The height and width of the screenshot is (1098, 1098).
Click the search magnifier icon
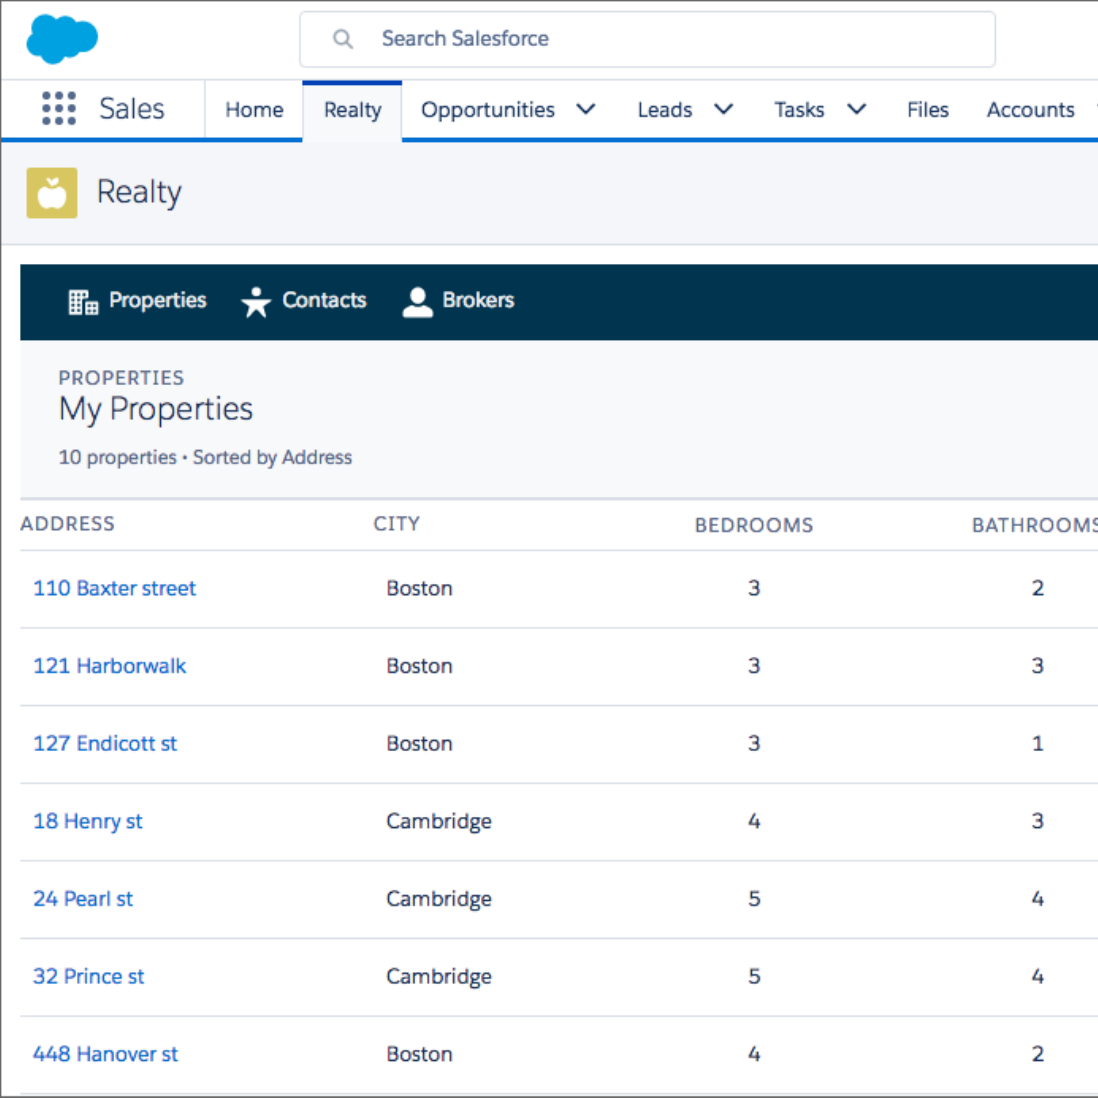[x=343, y=39]
